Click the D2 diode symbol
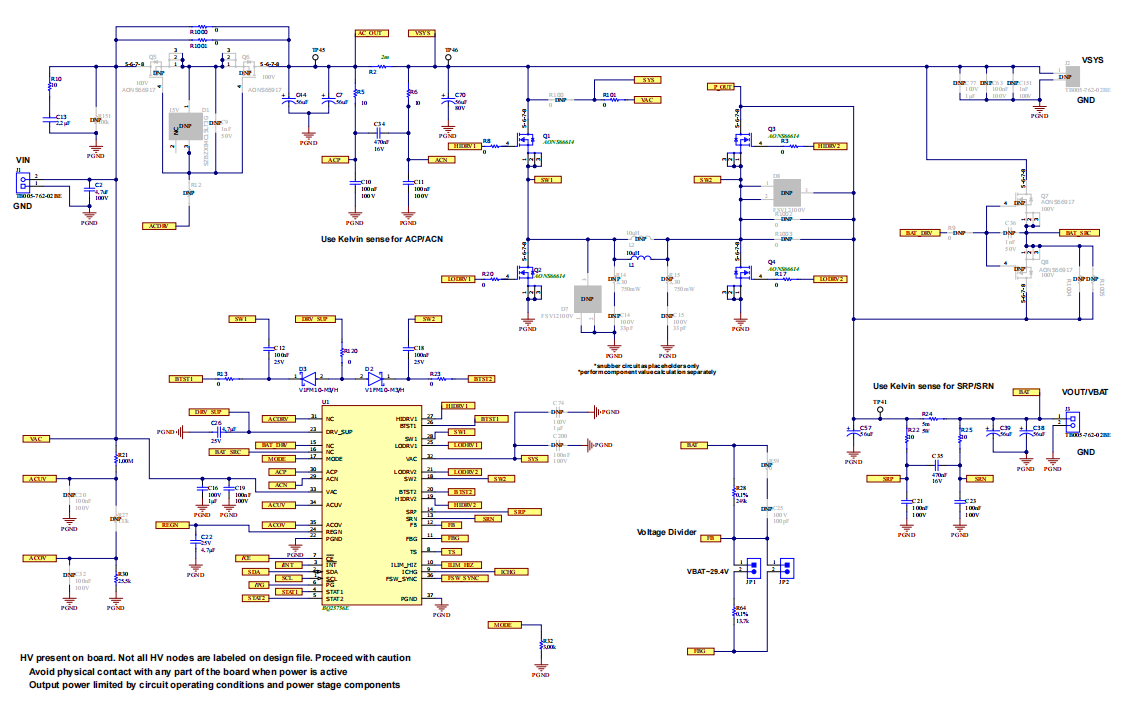 click(375, 378)
